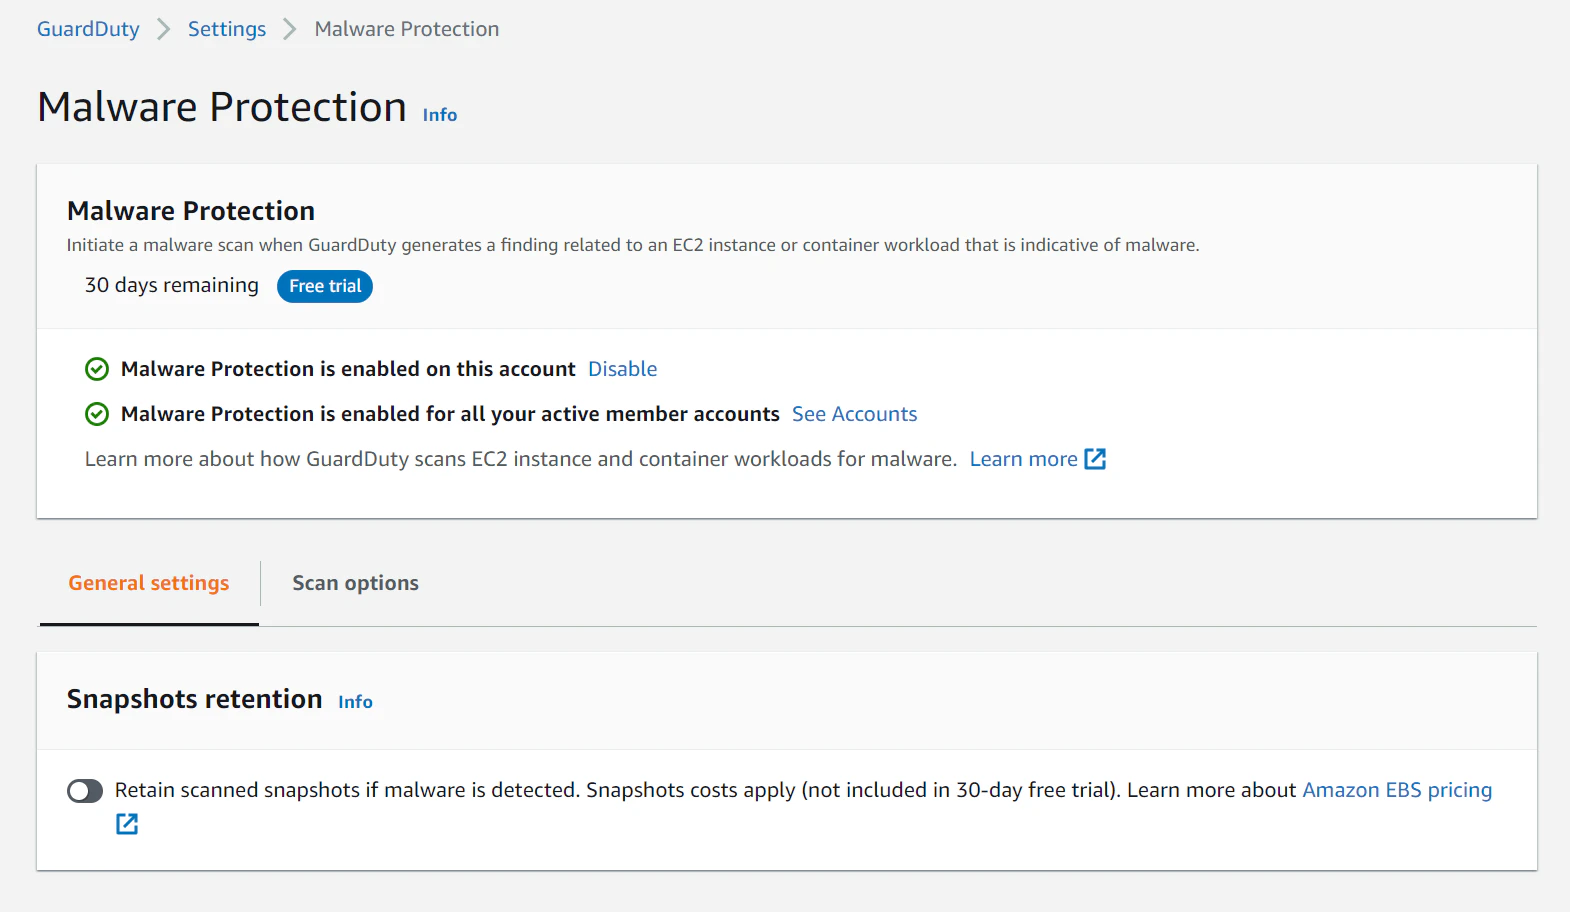Screen dimensions: 1570x912
Task: Click the See Accounts link
Action: point(854,414)
